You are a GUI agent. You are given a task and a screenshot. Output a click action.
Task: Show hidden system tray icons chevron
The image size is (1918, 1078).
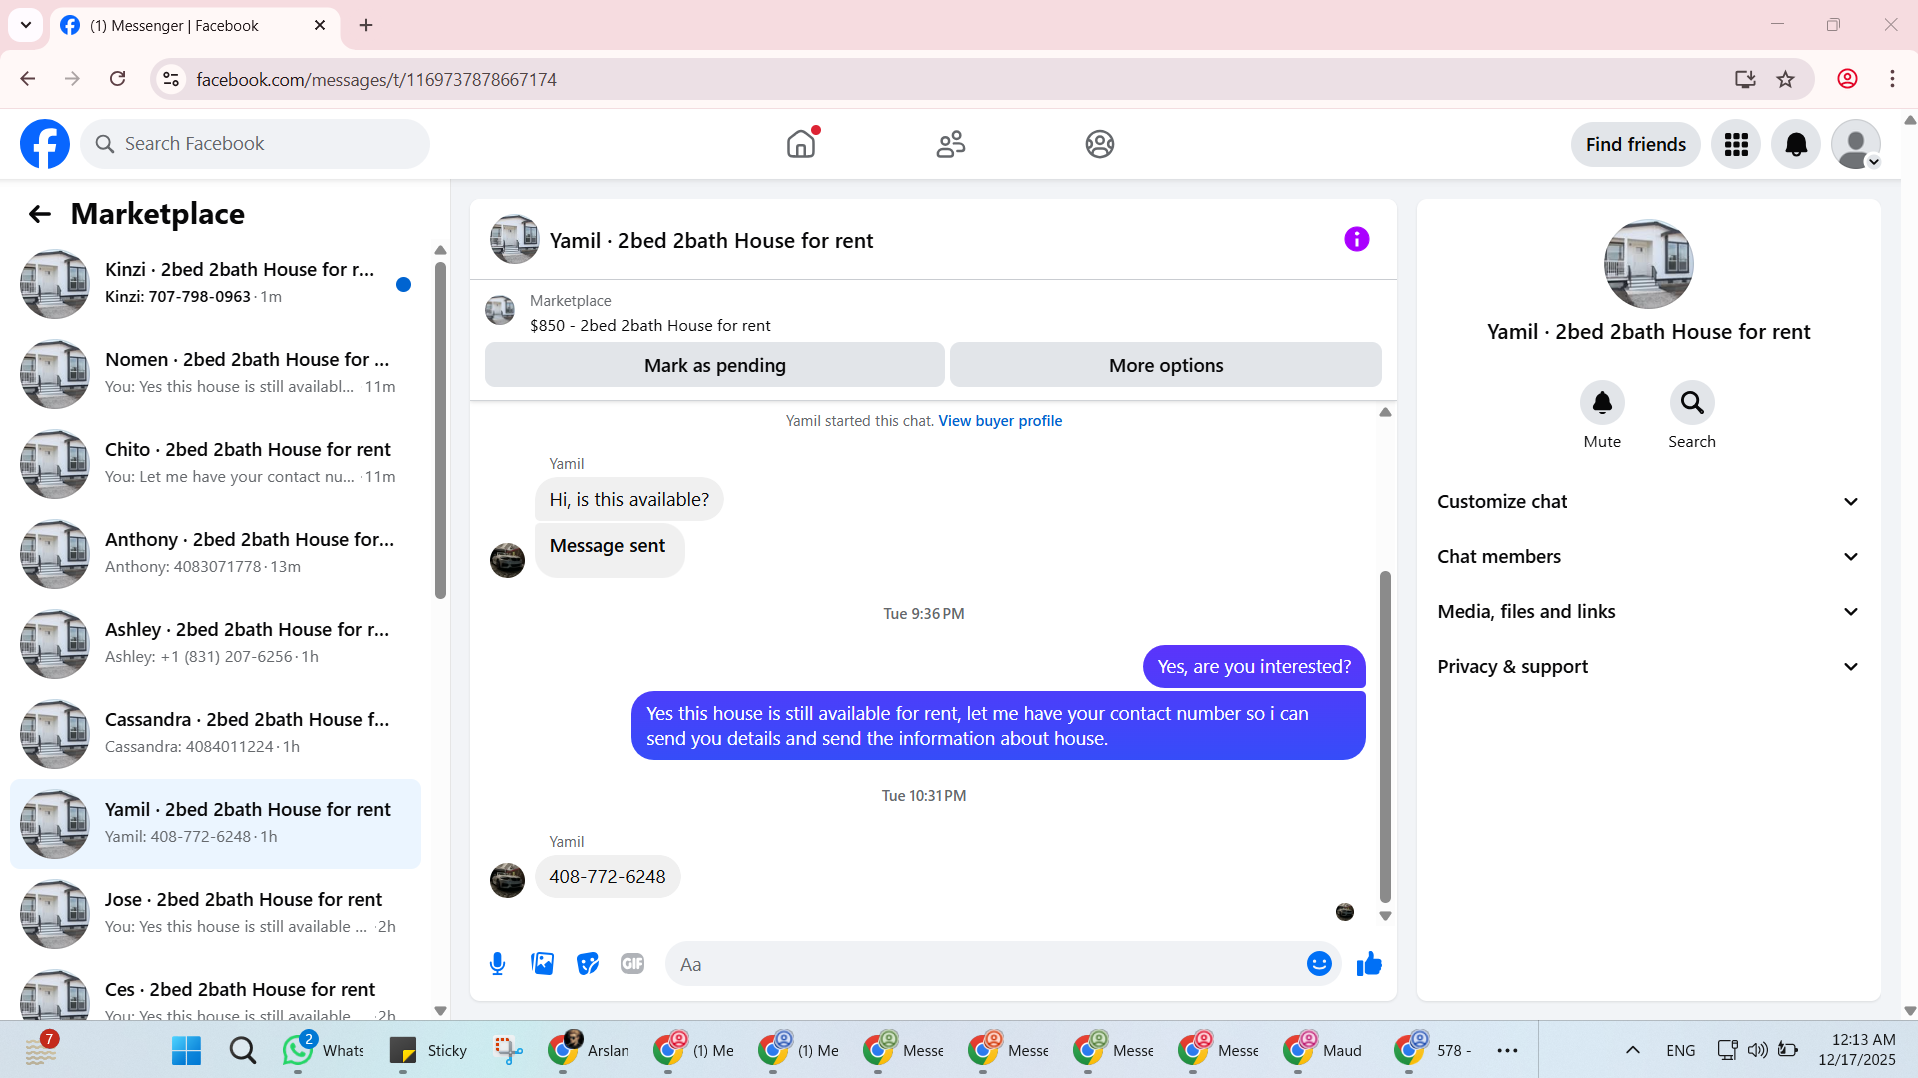1632,1050
